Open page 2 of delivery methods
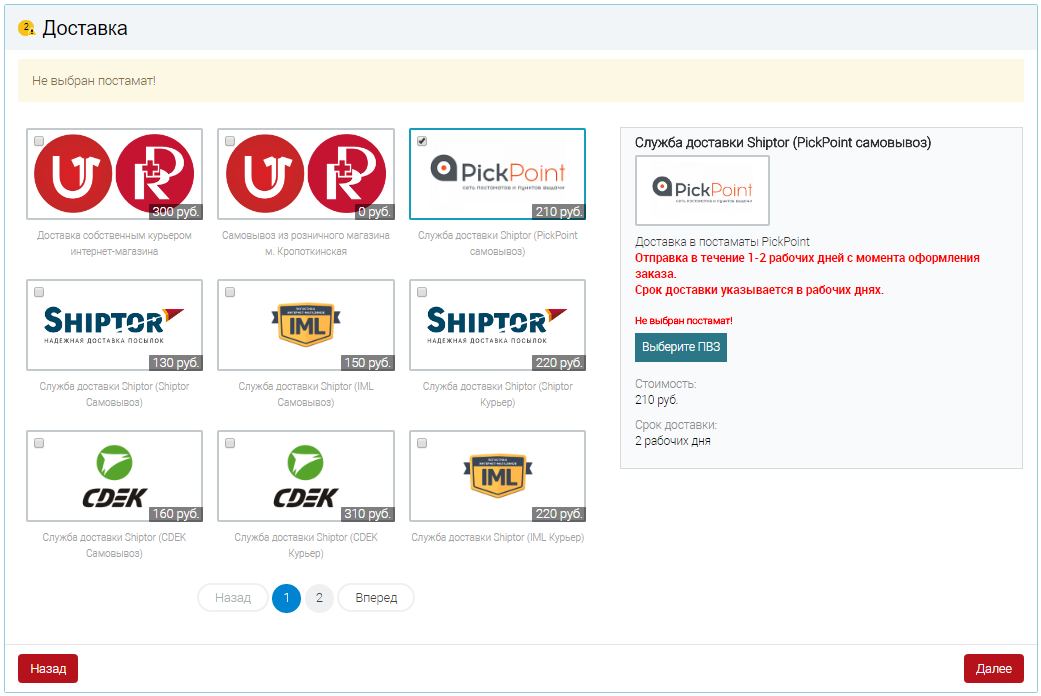The width and height of the screenshot is (1041, 696). tap(319, 598)
